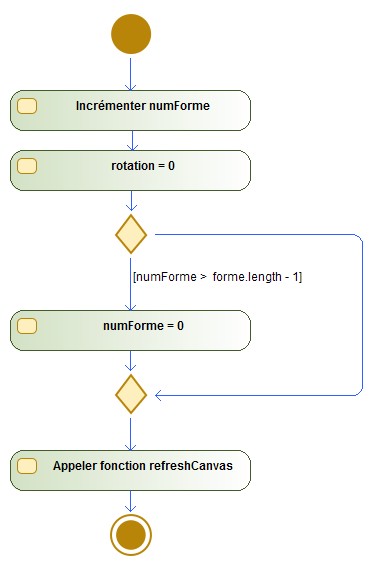Select arrow from refreshCanvas action to final node

(x=130, y=501)
